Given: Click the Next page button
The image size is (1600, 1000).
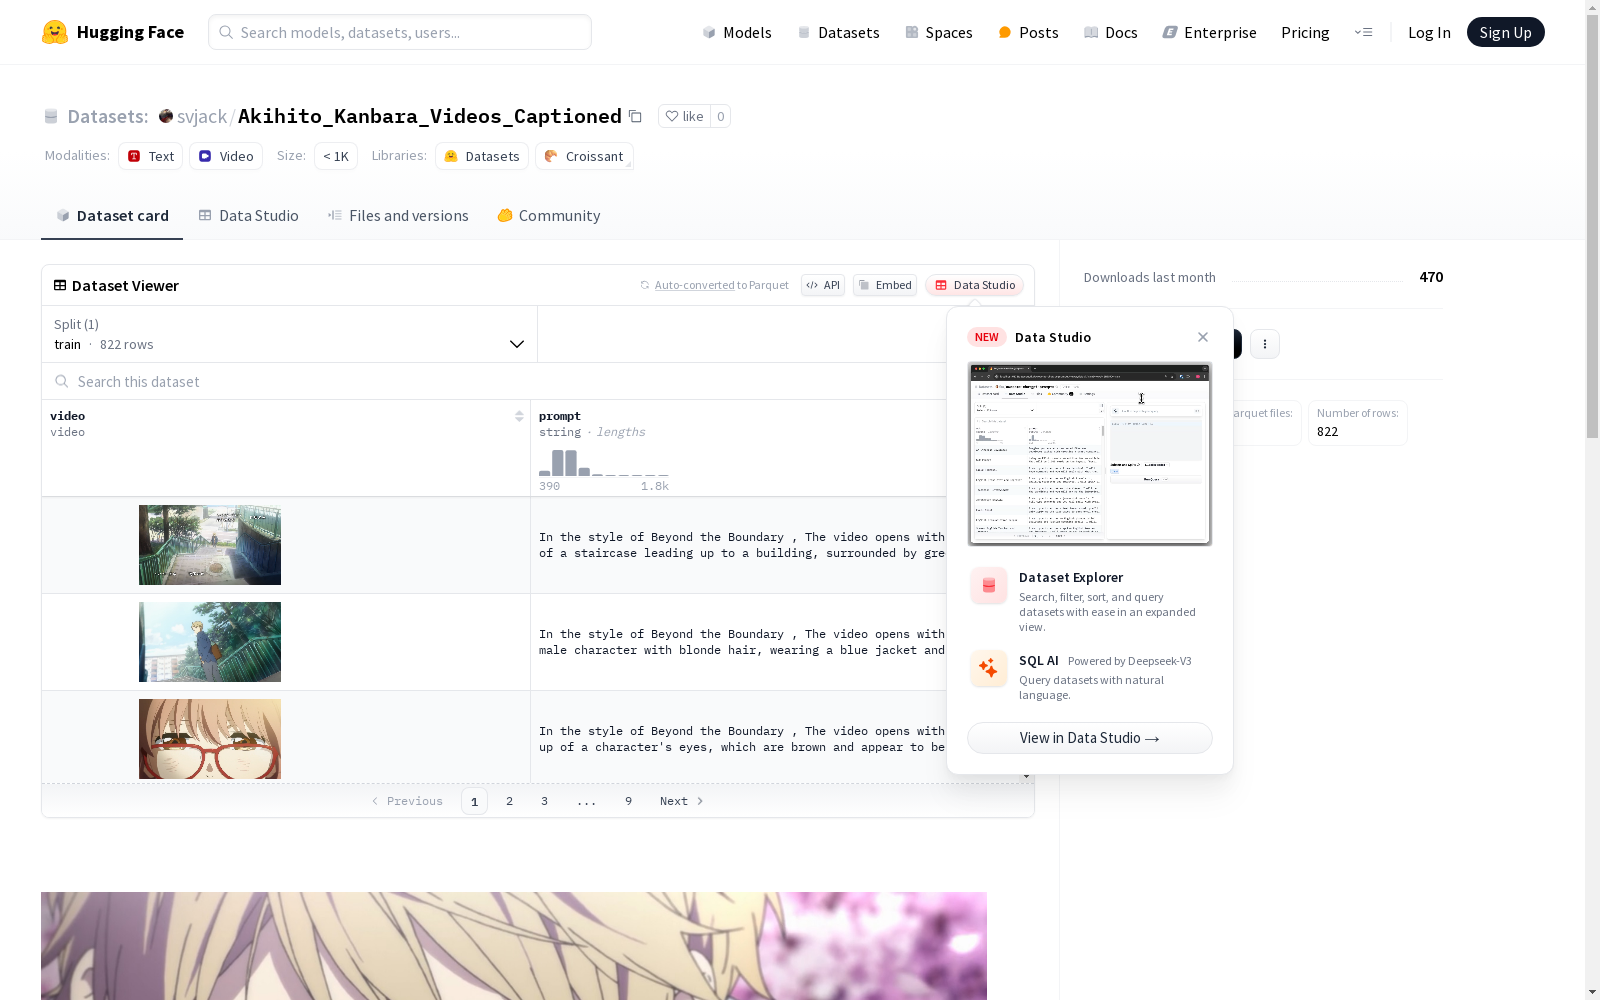Looking at the screenshot, I should pyautogui.click(x=682, y=801).
